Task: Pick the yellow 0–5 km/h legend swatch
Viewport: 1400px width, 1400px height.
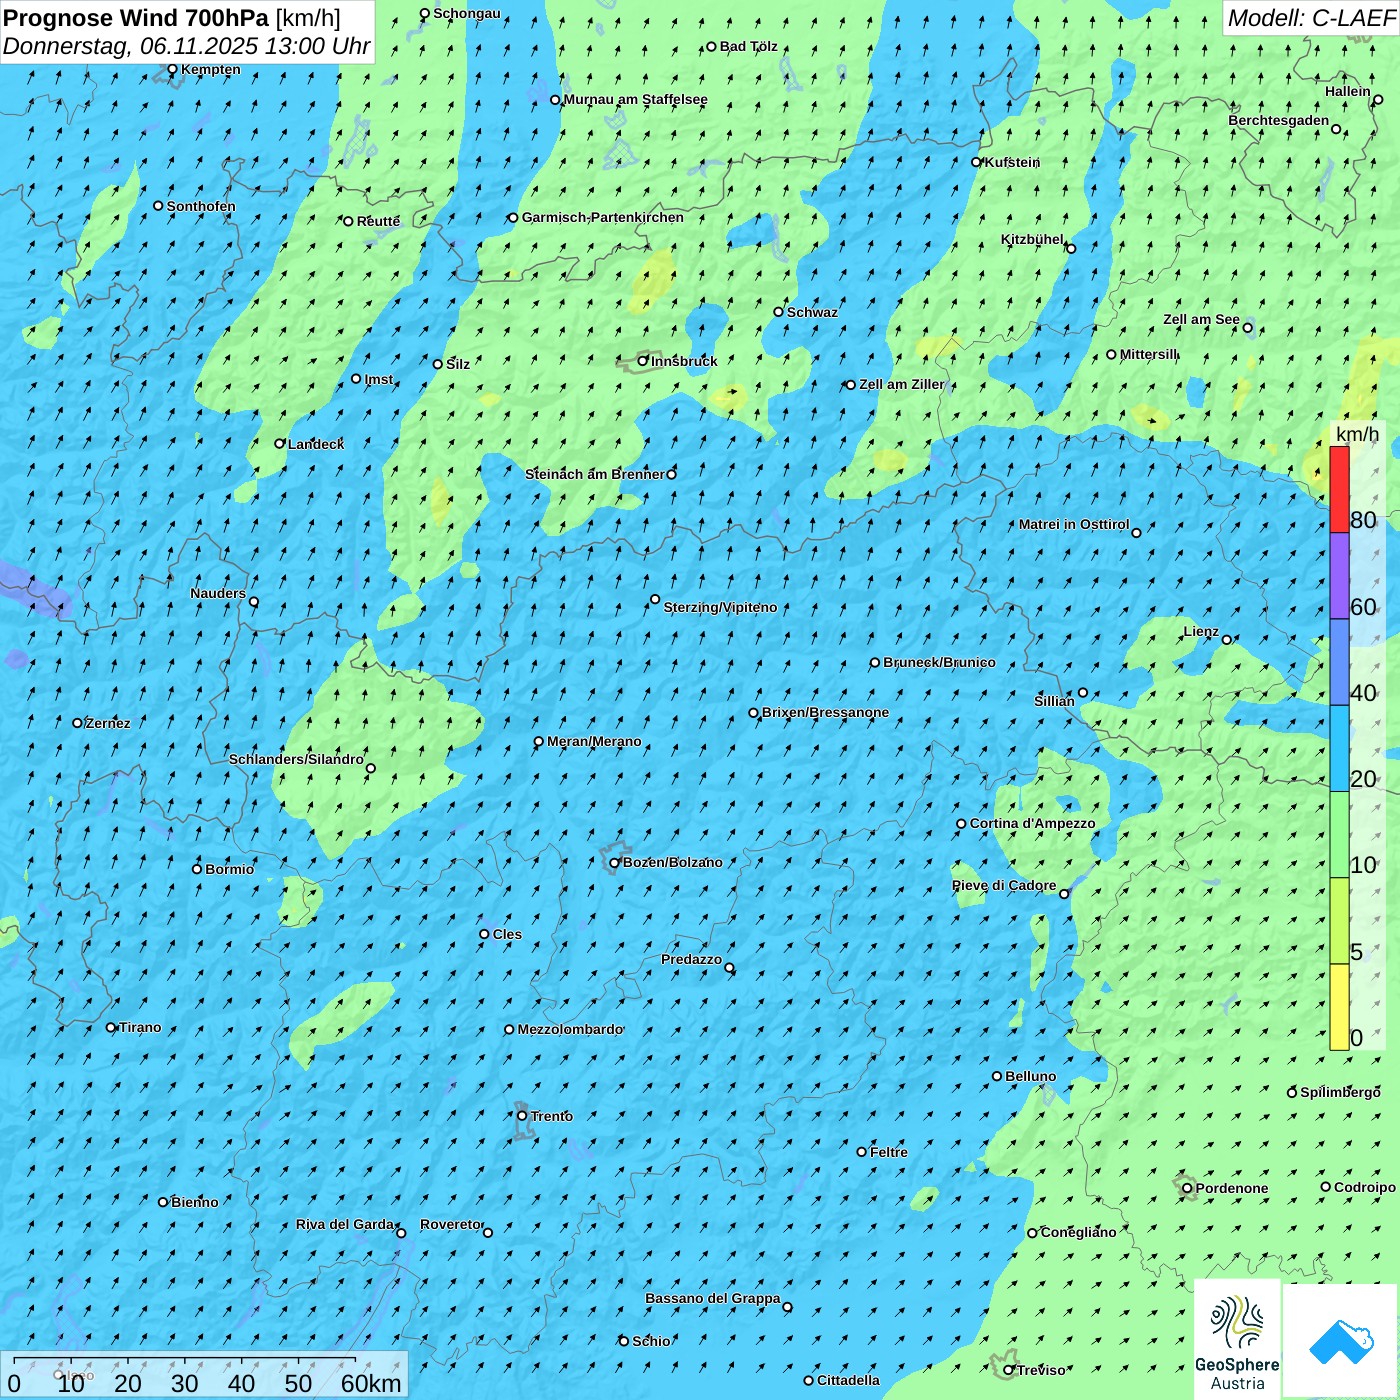Action: coord(1339,1007)
